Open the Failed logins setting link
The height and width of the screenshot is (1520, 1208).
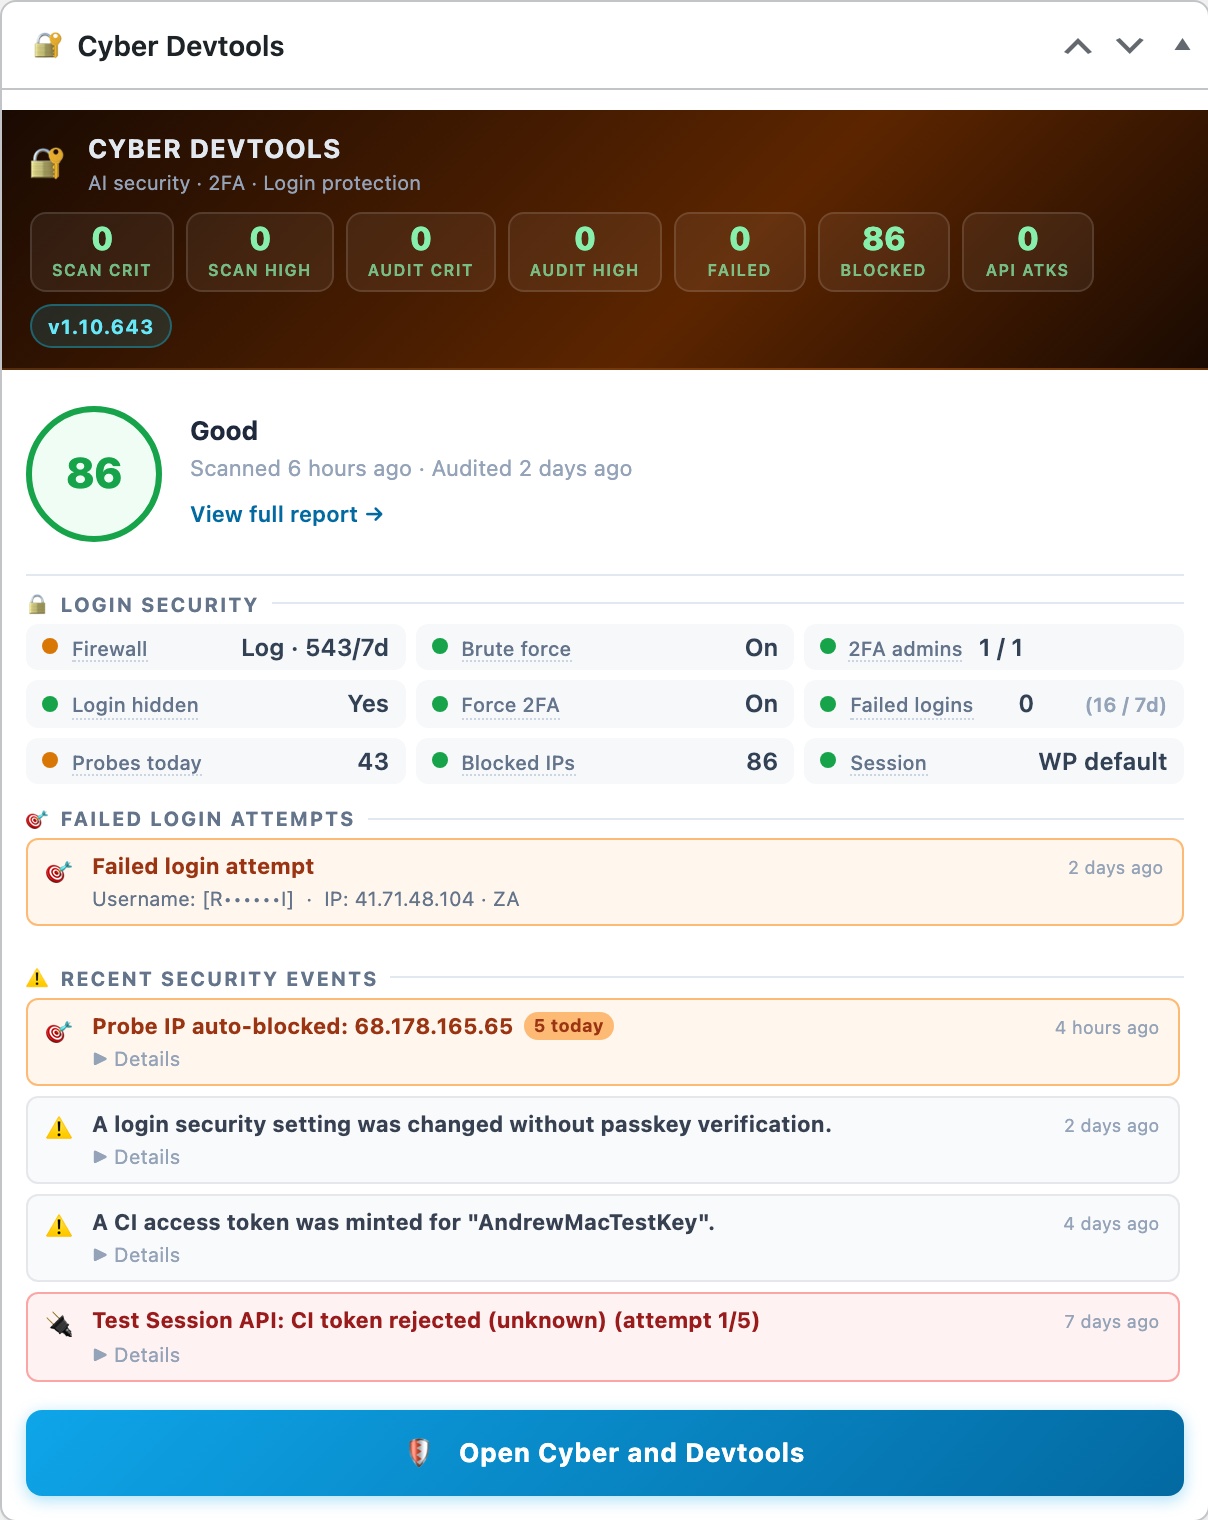(x=911, y=705)
